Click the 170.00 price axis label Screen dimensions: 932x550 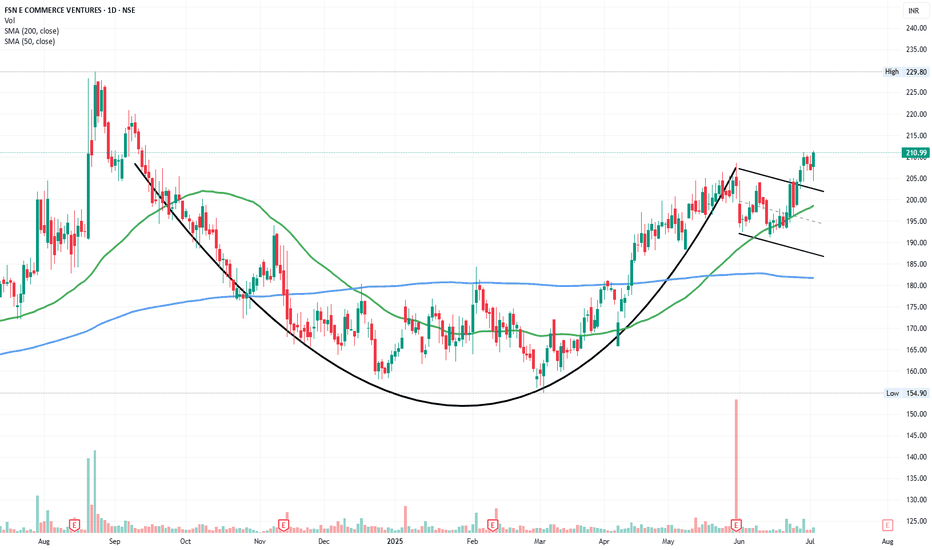(916, 328)
